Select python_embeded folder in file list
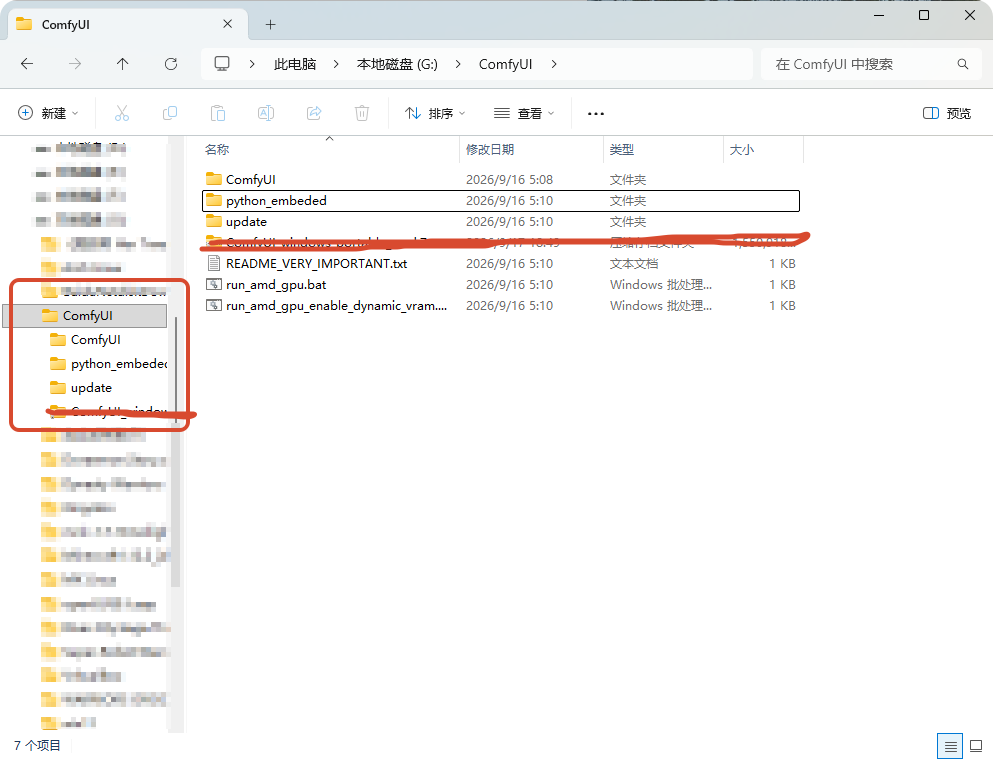Image resolution: width=993 pixels, height=759 pixels. 501,201
